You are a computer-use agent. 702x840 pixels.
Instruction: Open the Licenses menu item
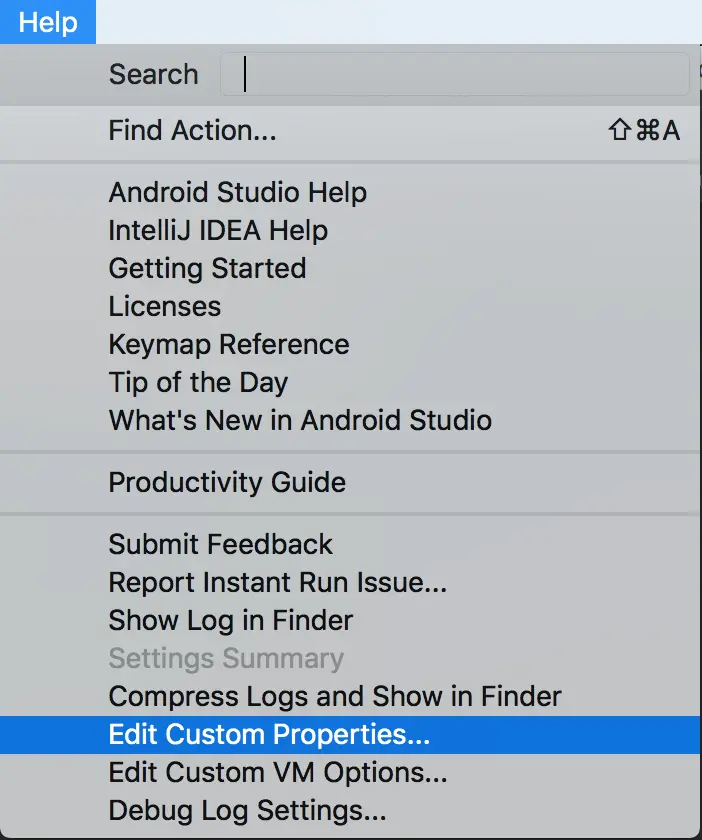point(165,306)
